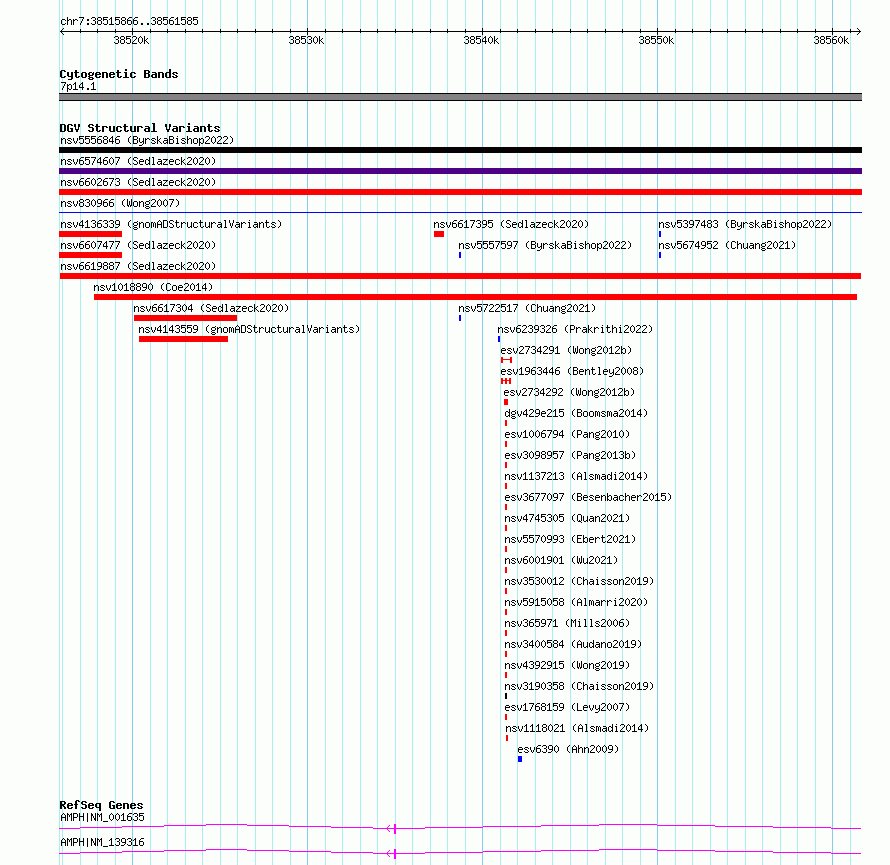
Task: Select the AMPH NM_001635 exon arrow marker
Action: pyautogui.click(x=392, y=829)
